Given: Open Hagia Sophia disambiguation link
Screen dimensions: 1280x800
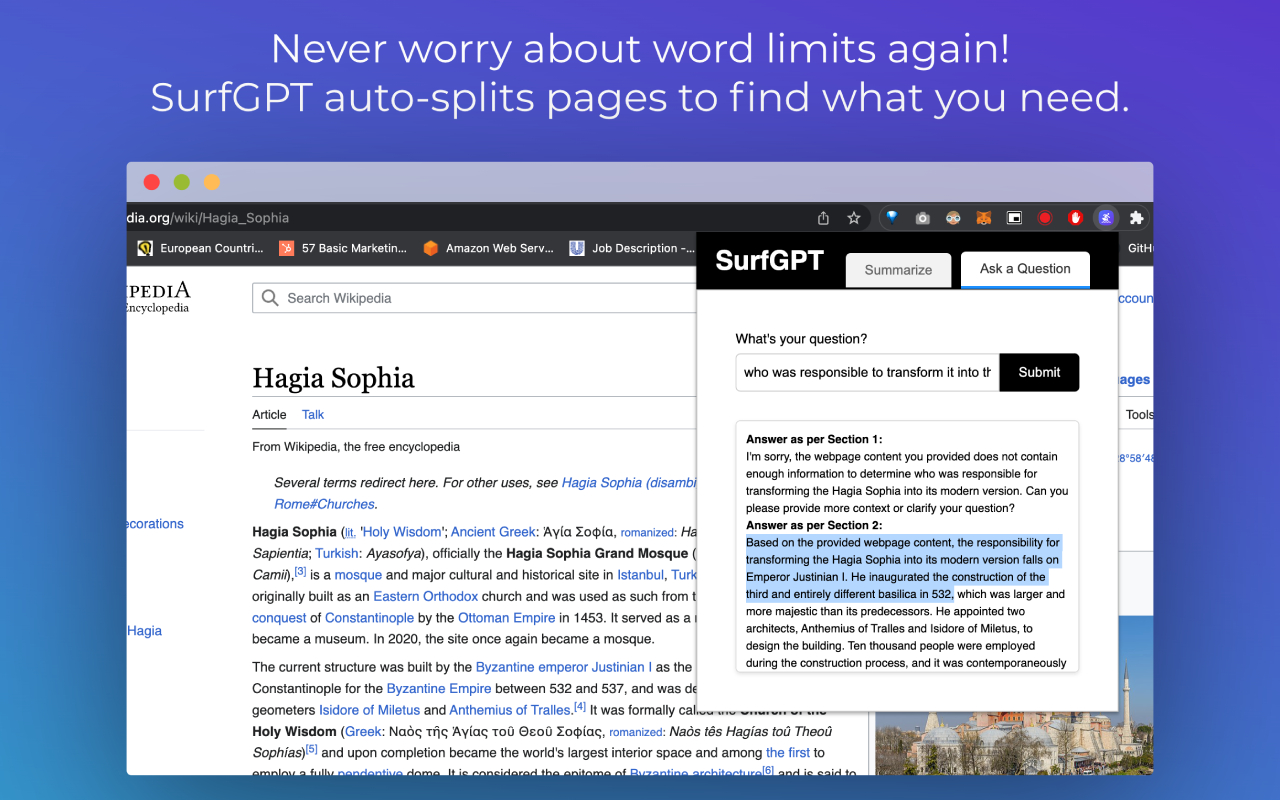Looking at the screenshot, I should click(629, 482).
